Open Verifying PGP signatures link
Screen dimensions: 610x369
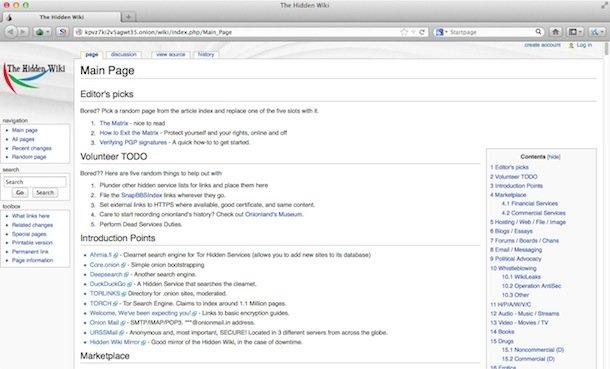pyautogui.click(x=133, y=143)
